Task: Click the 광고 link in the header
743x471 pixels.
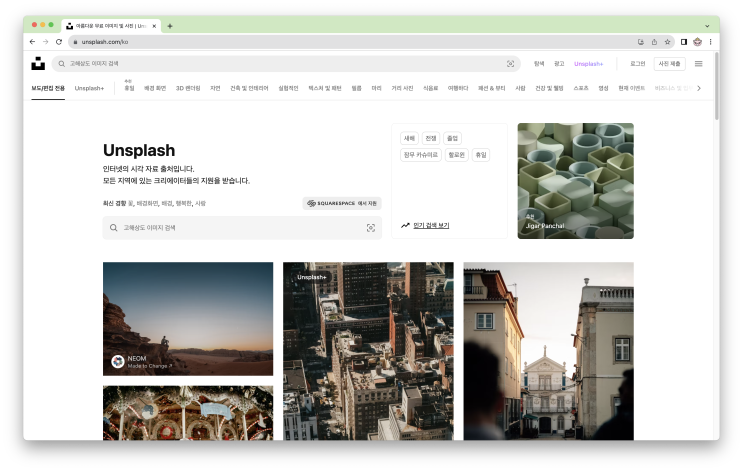Action: click(x=559, y=63)
